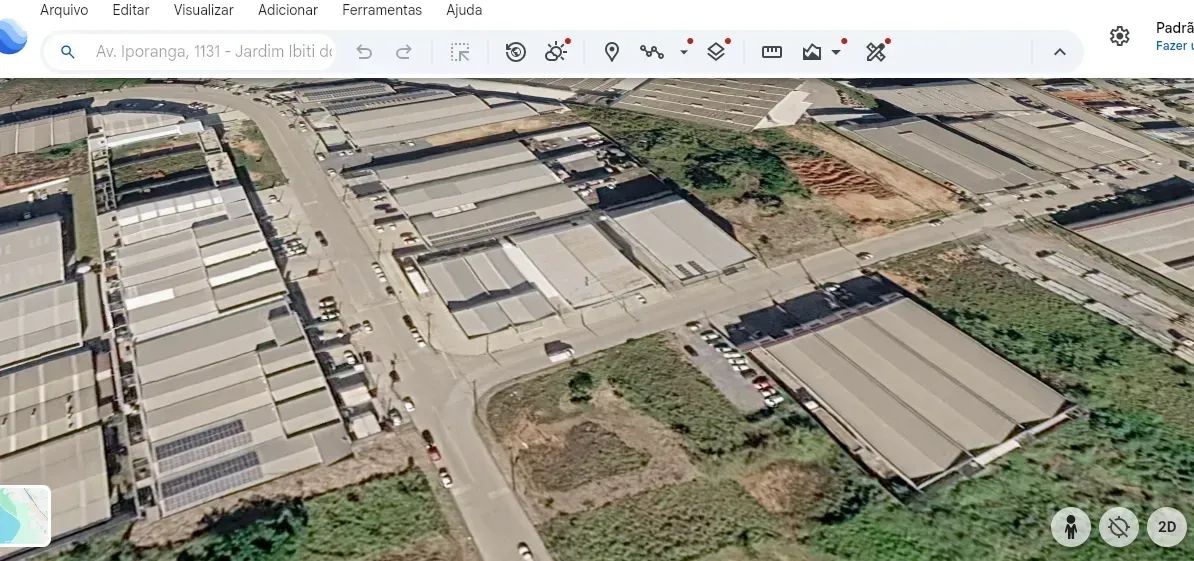
Task: Click the redo arrow icon
Action: 404,52
